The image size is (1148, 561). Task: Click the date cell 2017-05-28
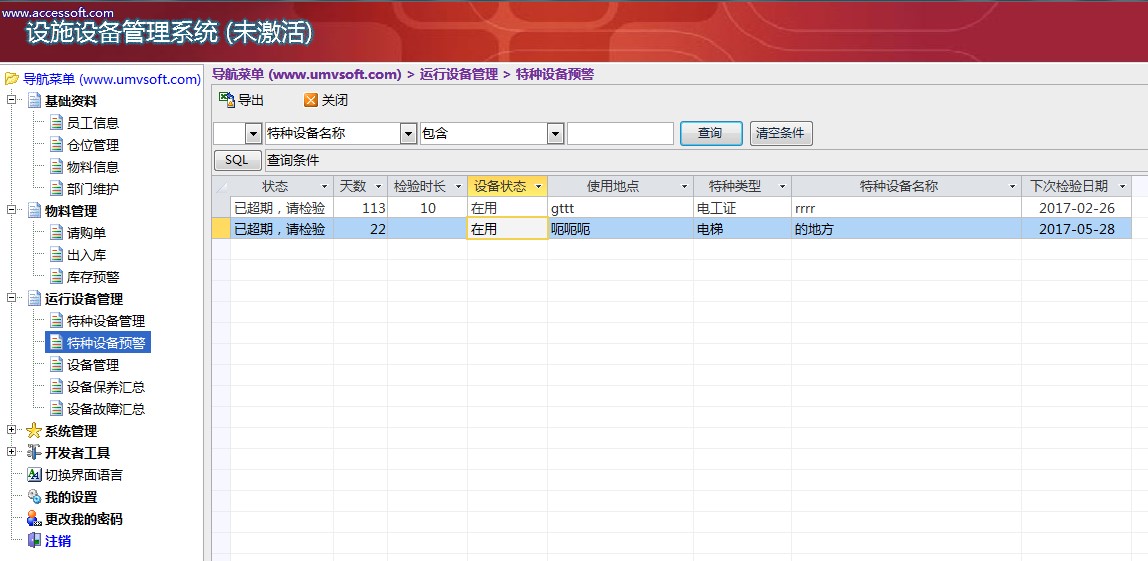coord(1076,229)
